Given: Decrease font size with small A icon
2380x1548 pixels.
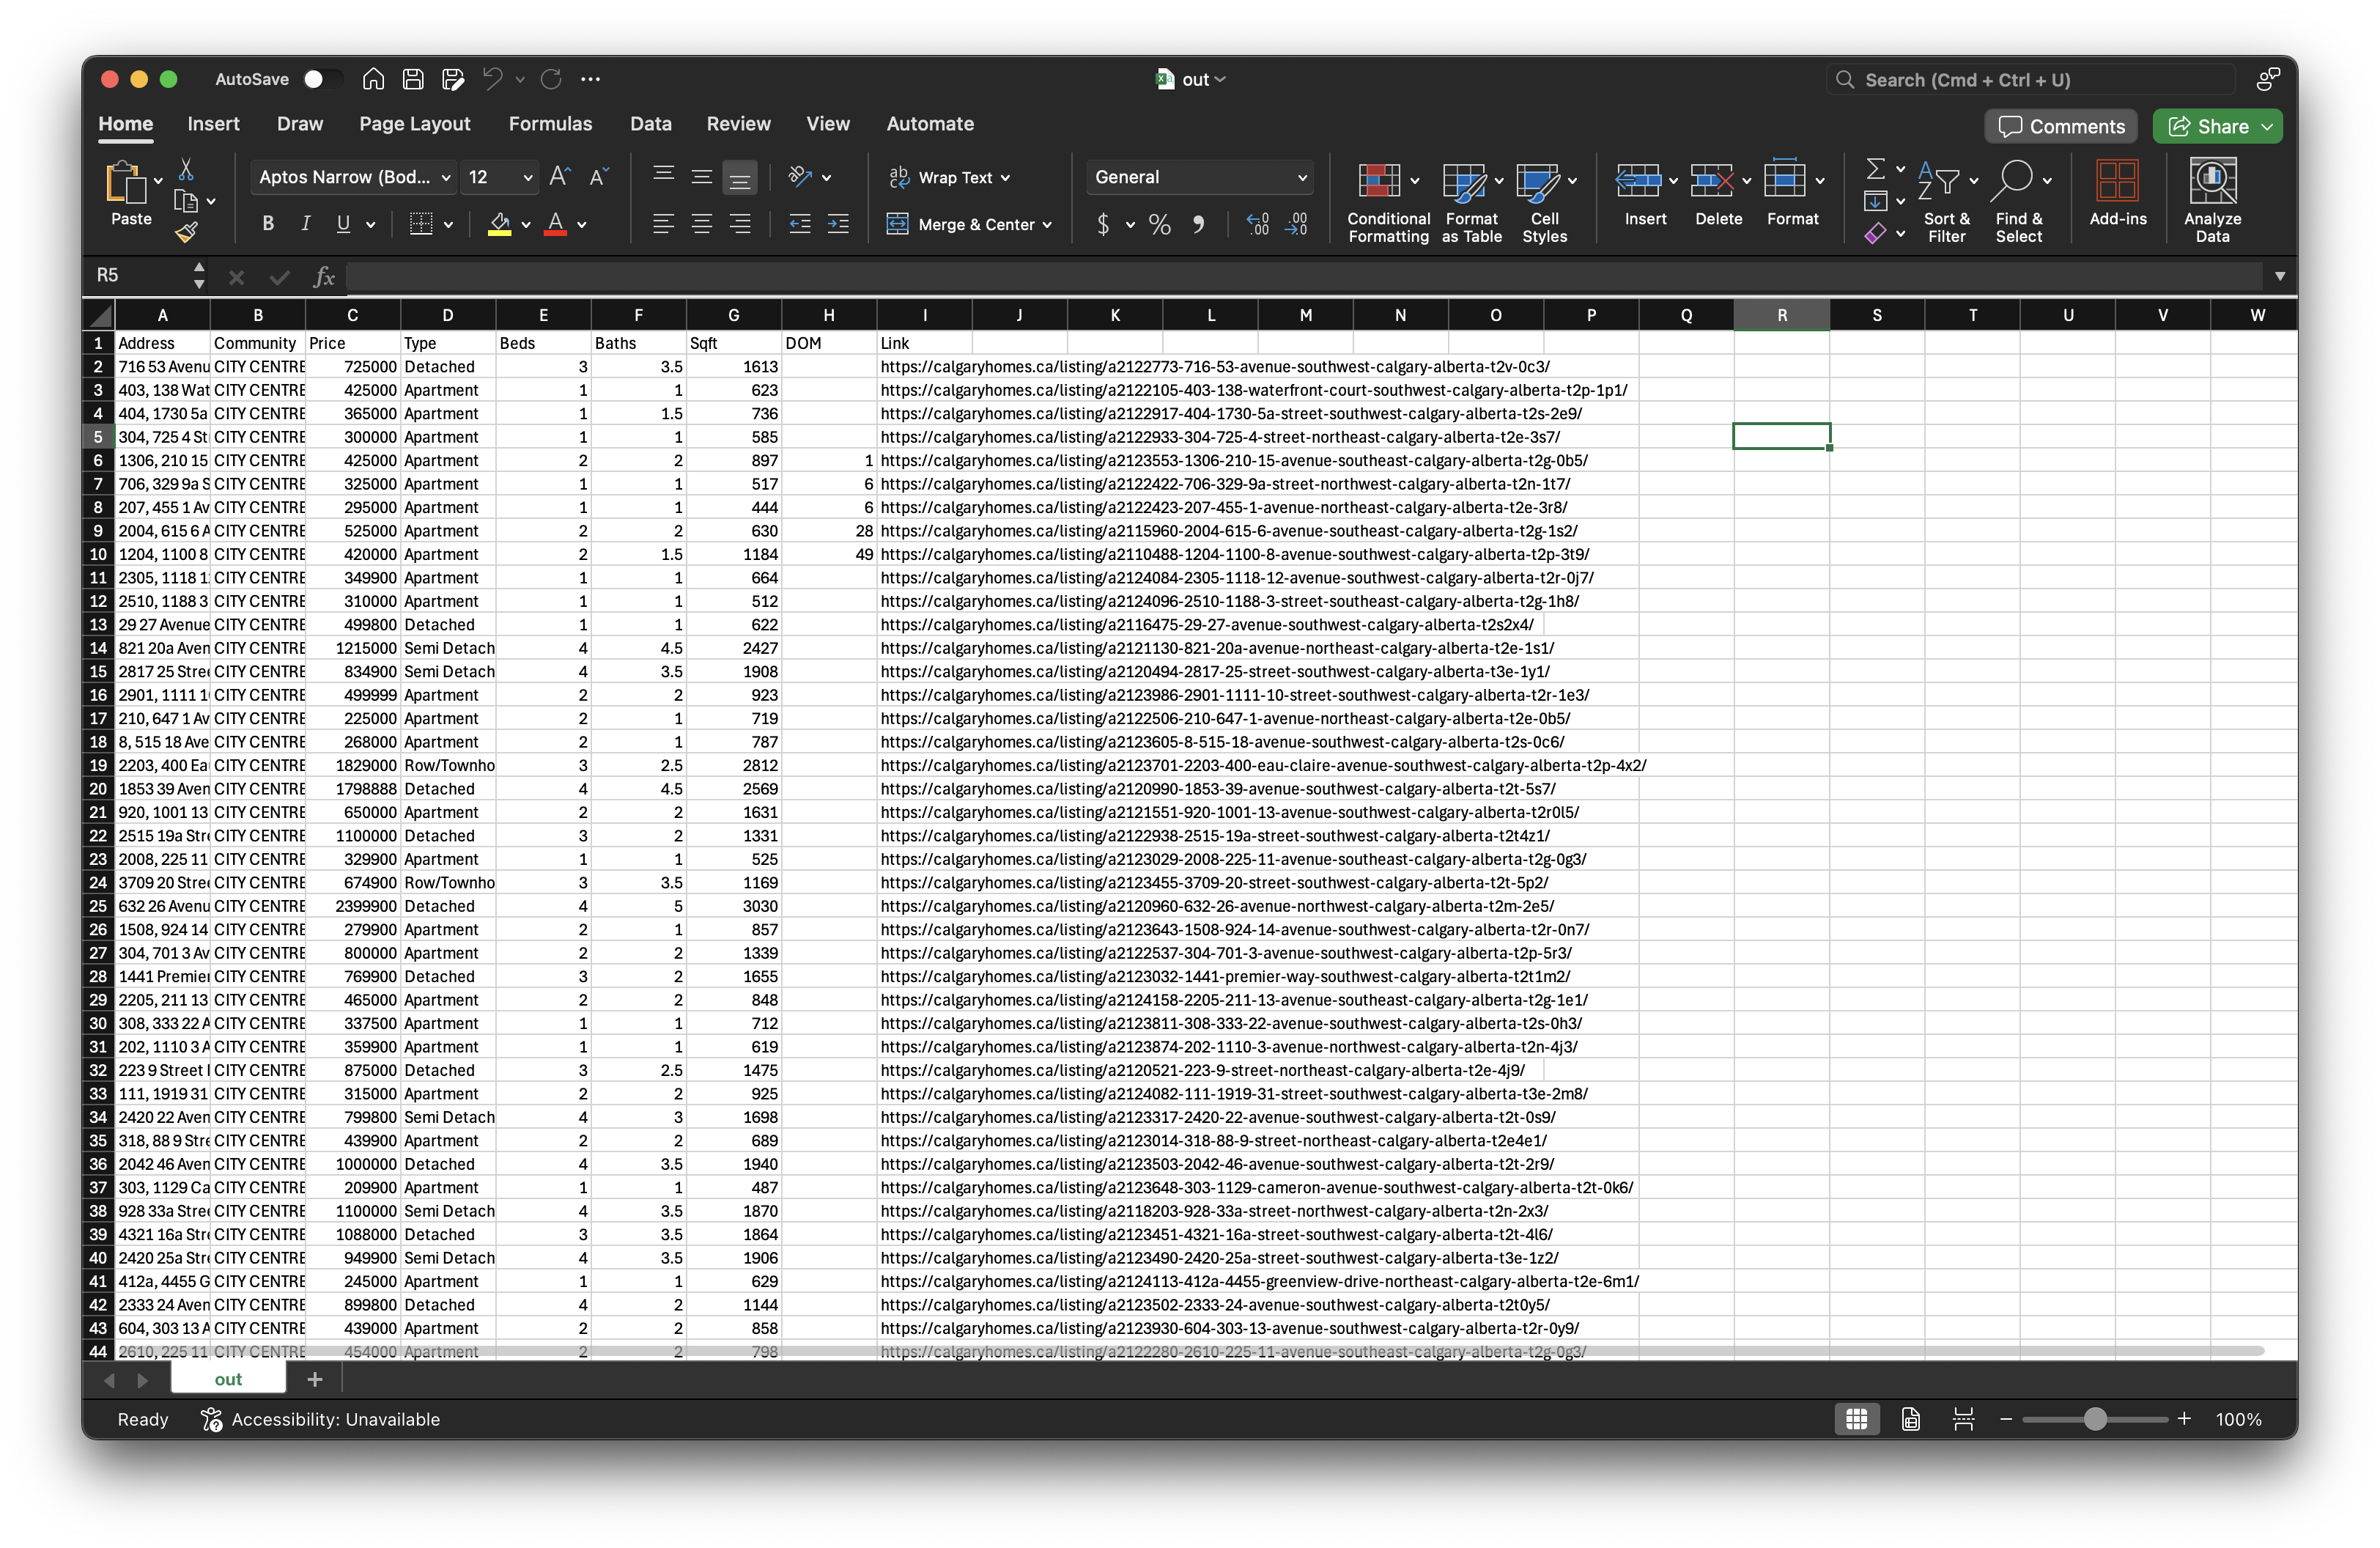Looking at the screenshot, I should click(599, 177).
